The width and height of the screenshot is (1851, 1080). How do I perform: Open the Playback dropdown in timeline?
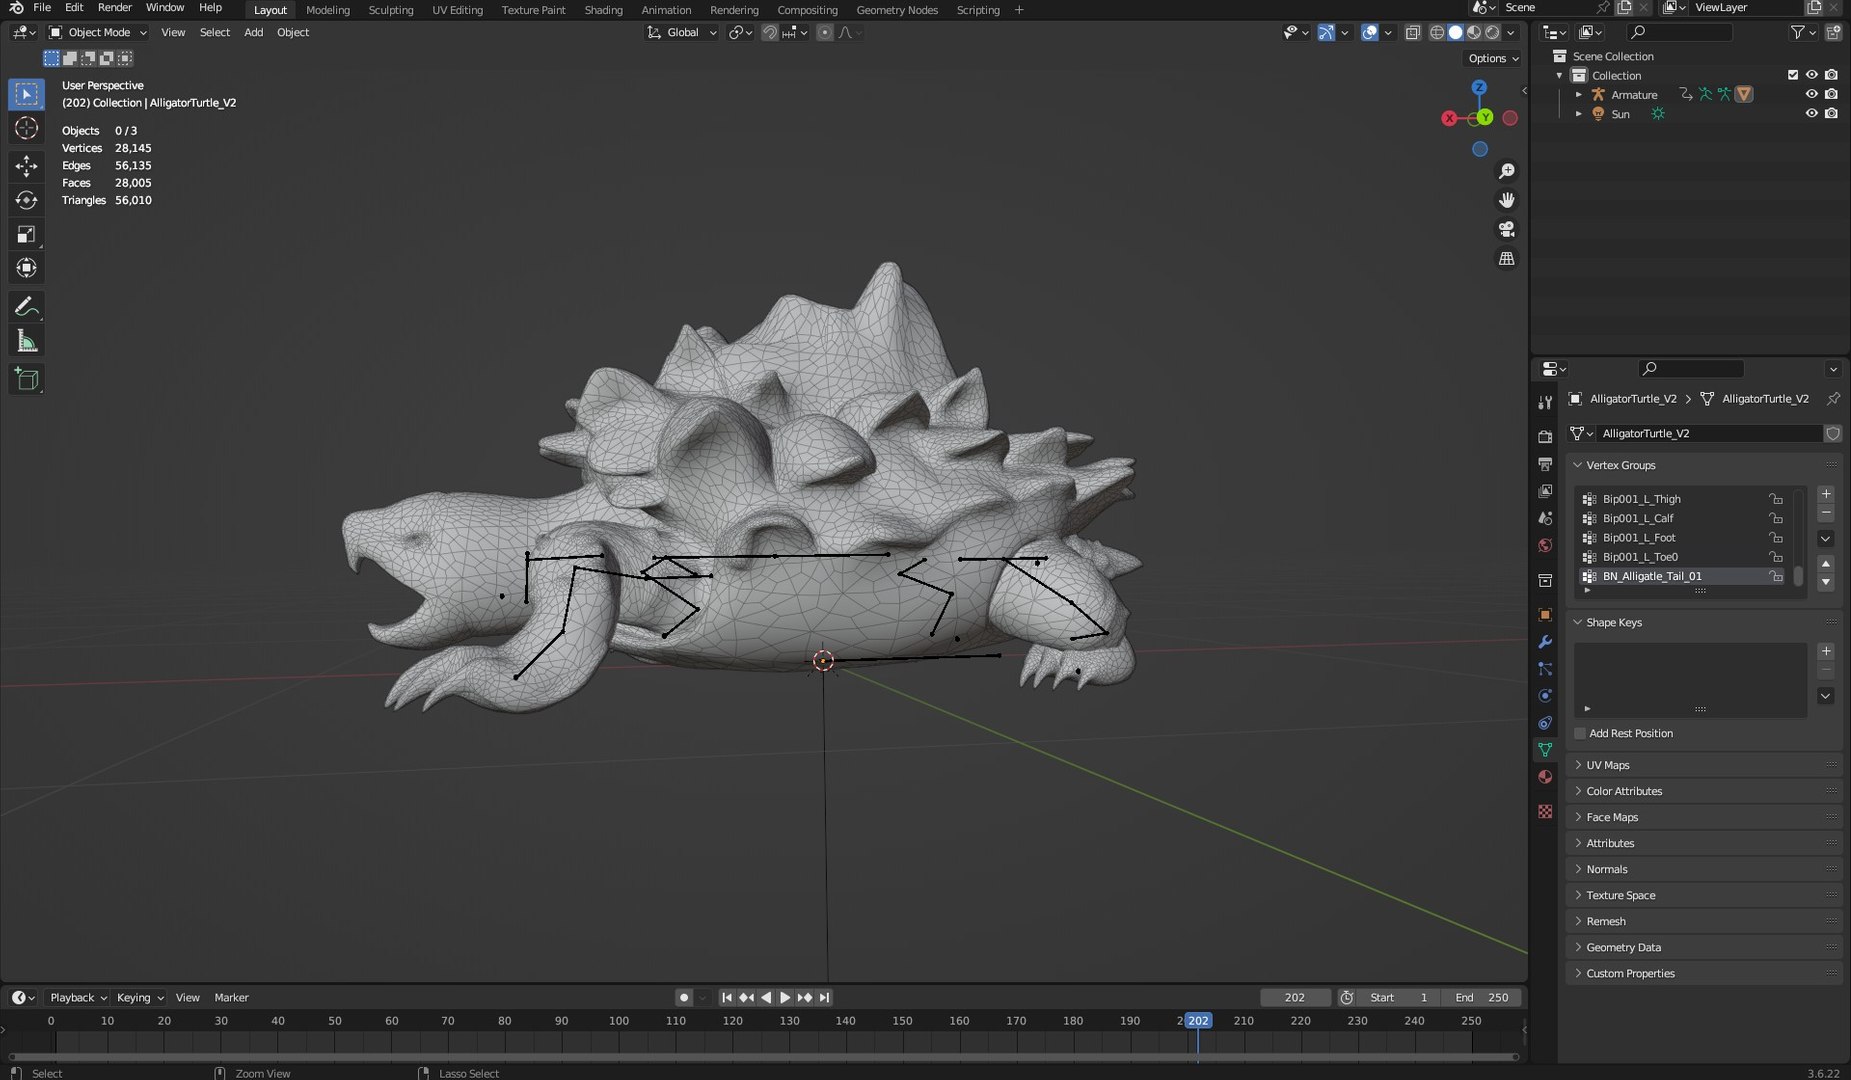[78, 997]
